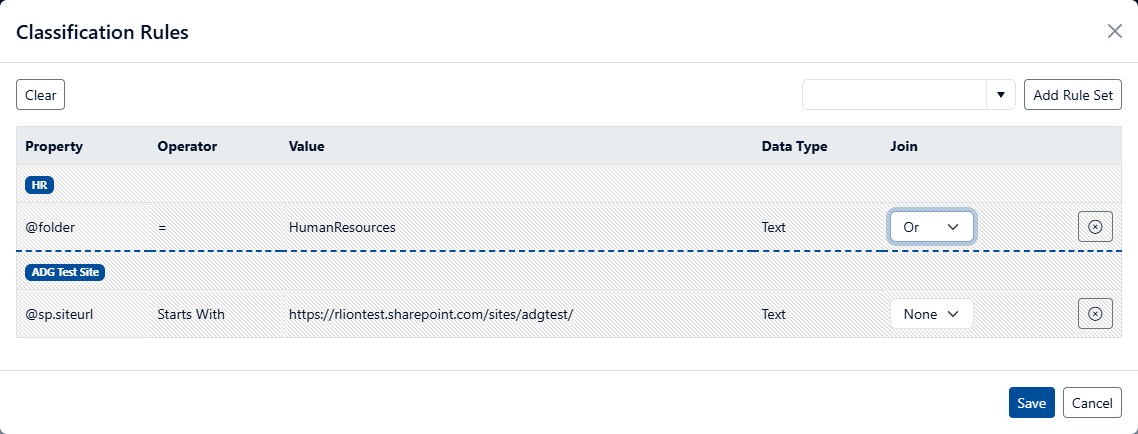This screenshot has width=1138, height=434.
Task: Click the @folder property cell
Action: pyautogui.click(x=50, y=227)
